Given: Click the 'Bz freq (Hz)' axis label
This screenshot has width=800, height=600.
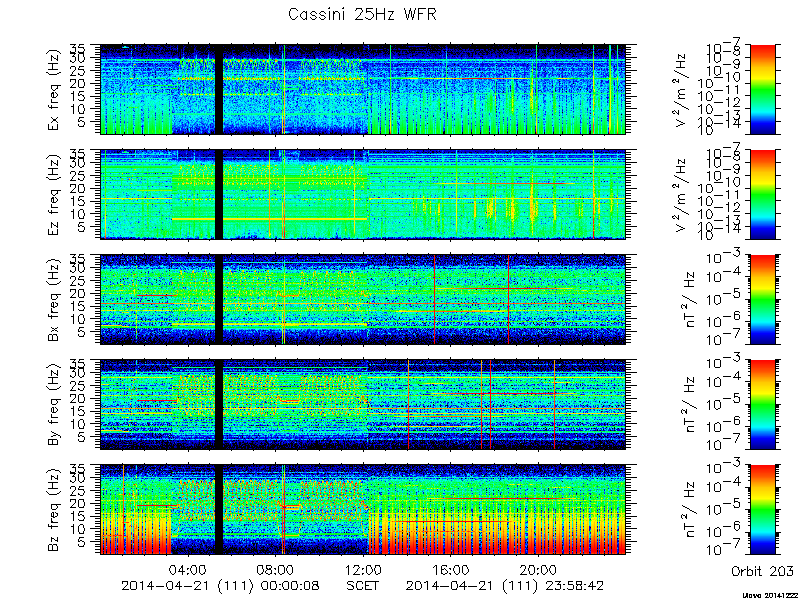Looking at the screenshot, I should click(55, 510).
